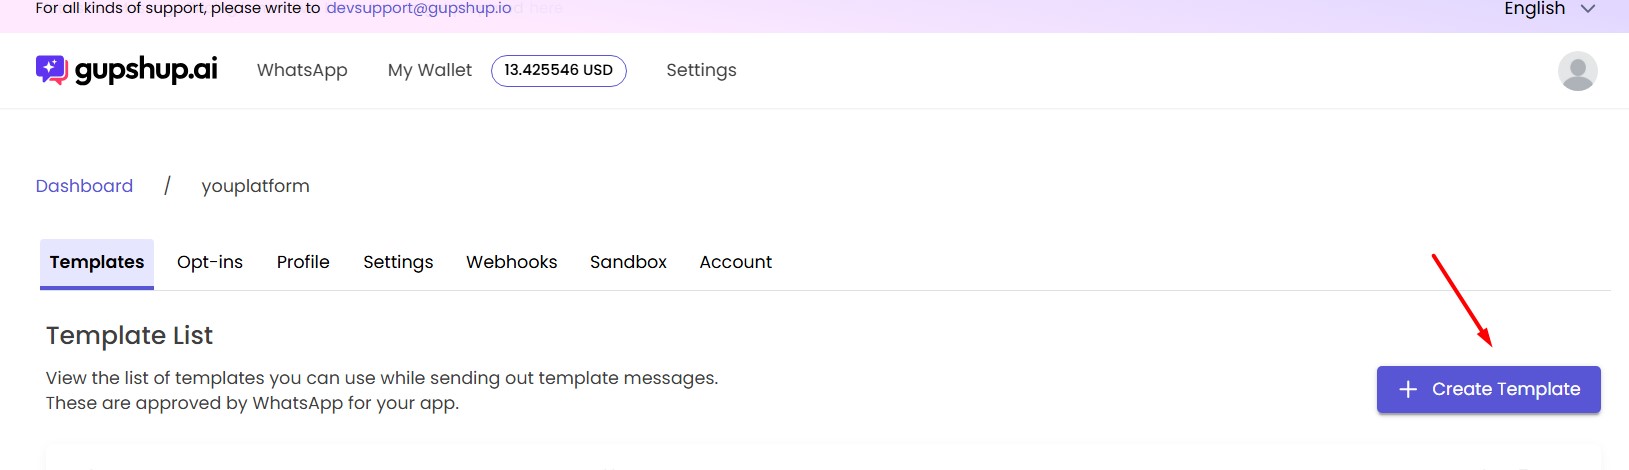Open the English language dropdown
Viewport: 1629px width, 470px height.
pyautogui.click(x=1535, y=9)
